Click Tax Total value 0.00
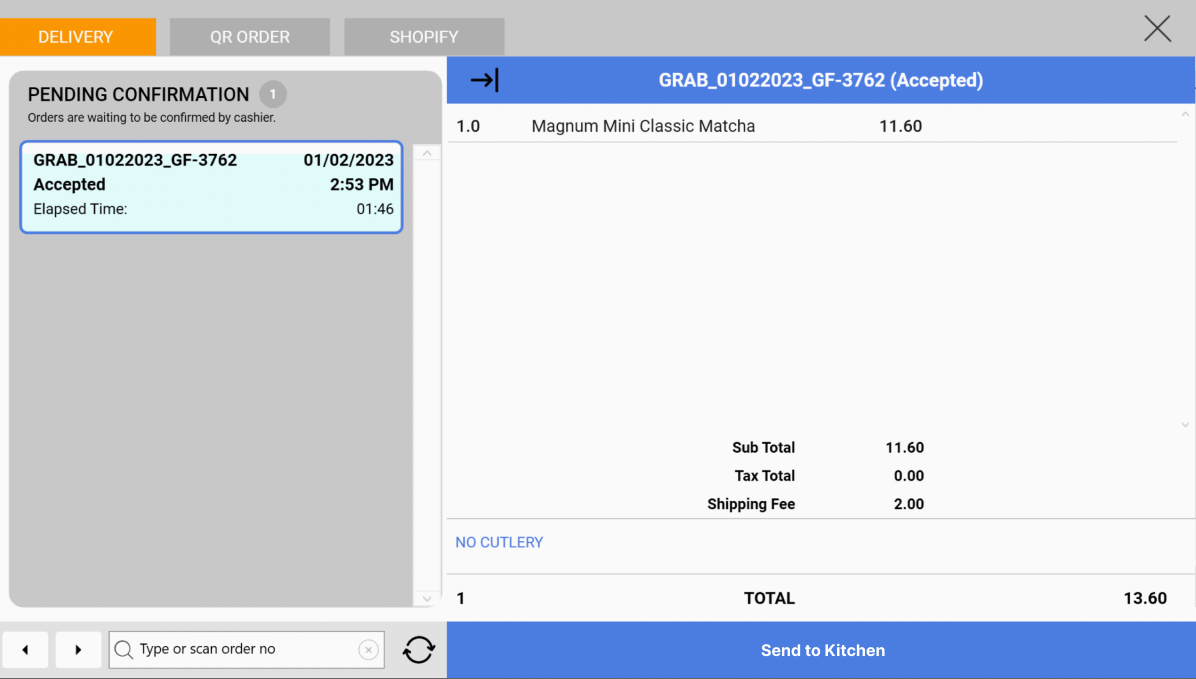Viewport: 1196px width, 679px height. [x=908, y=476]
